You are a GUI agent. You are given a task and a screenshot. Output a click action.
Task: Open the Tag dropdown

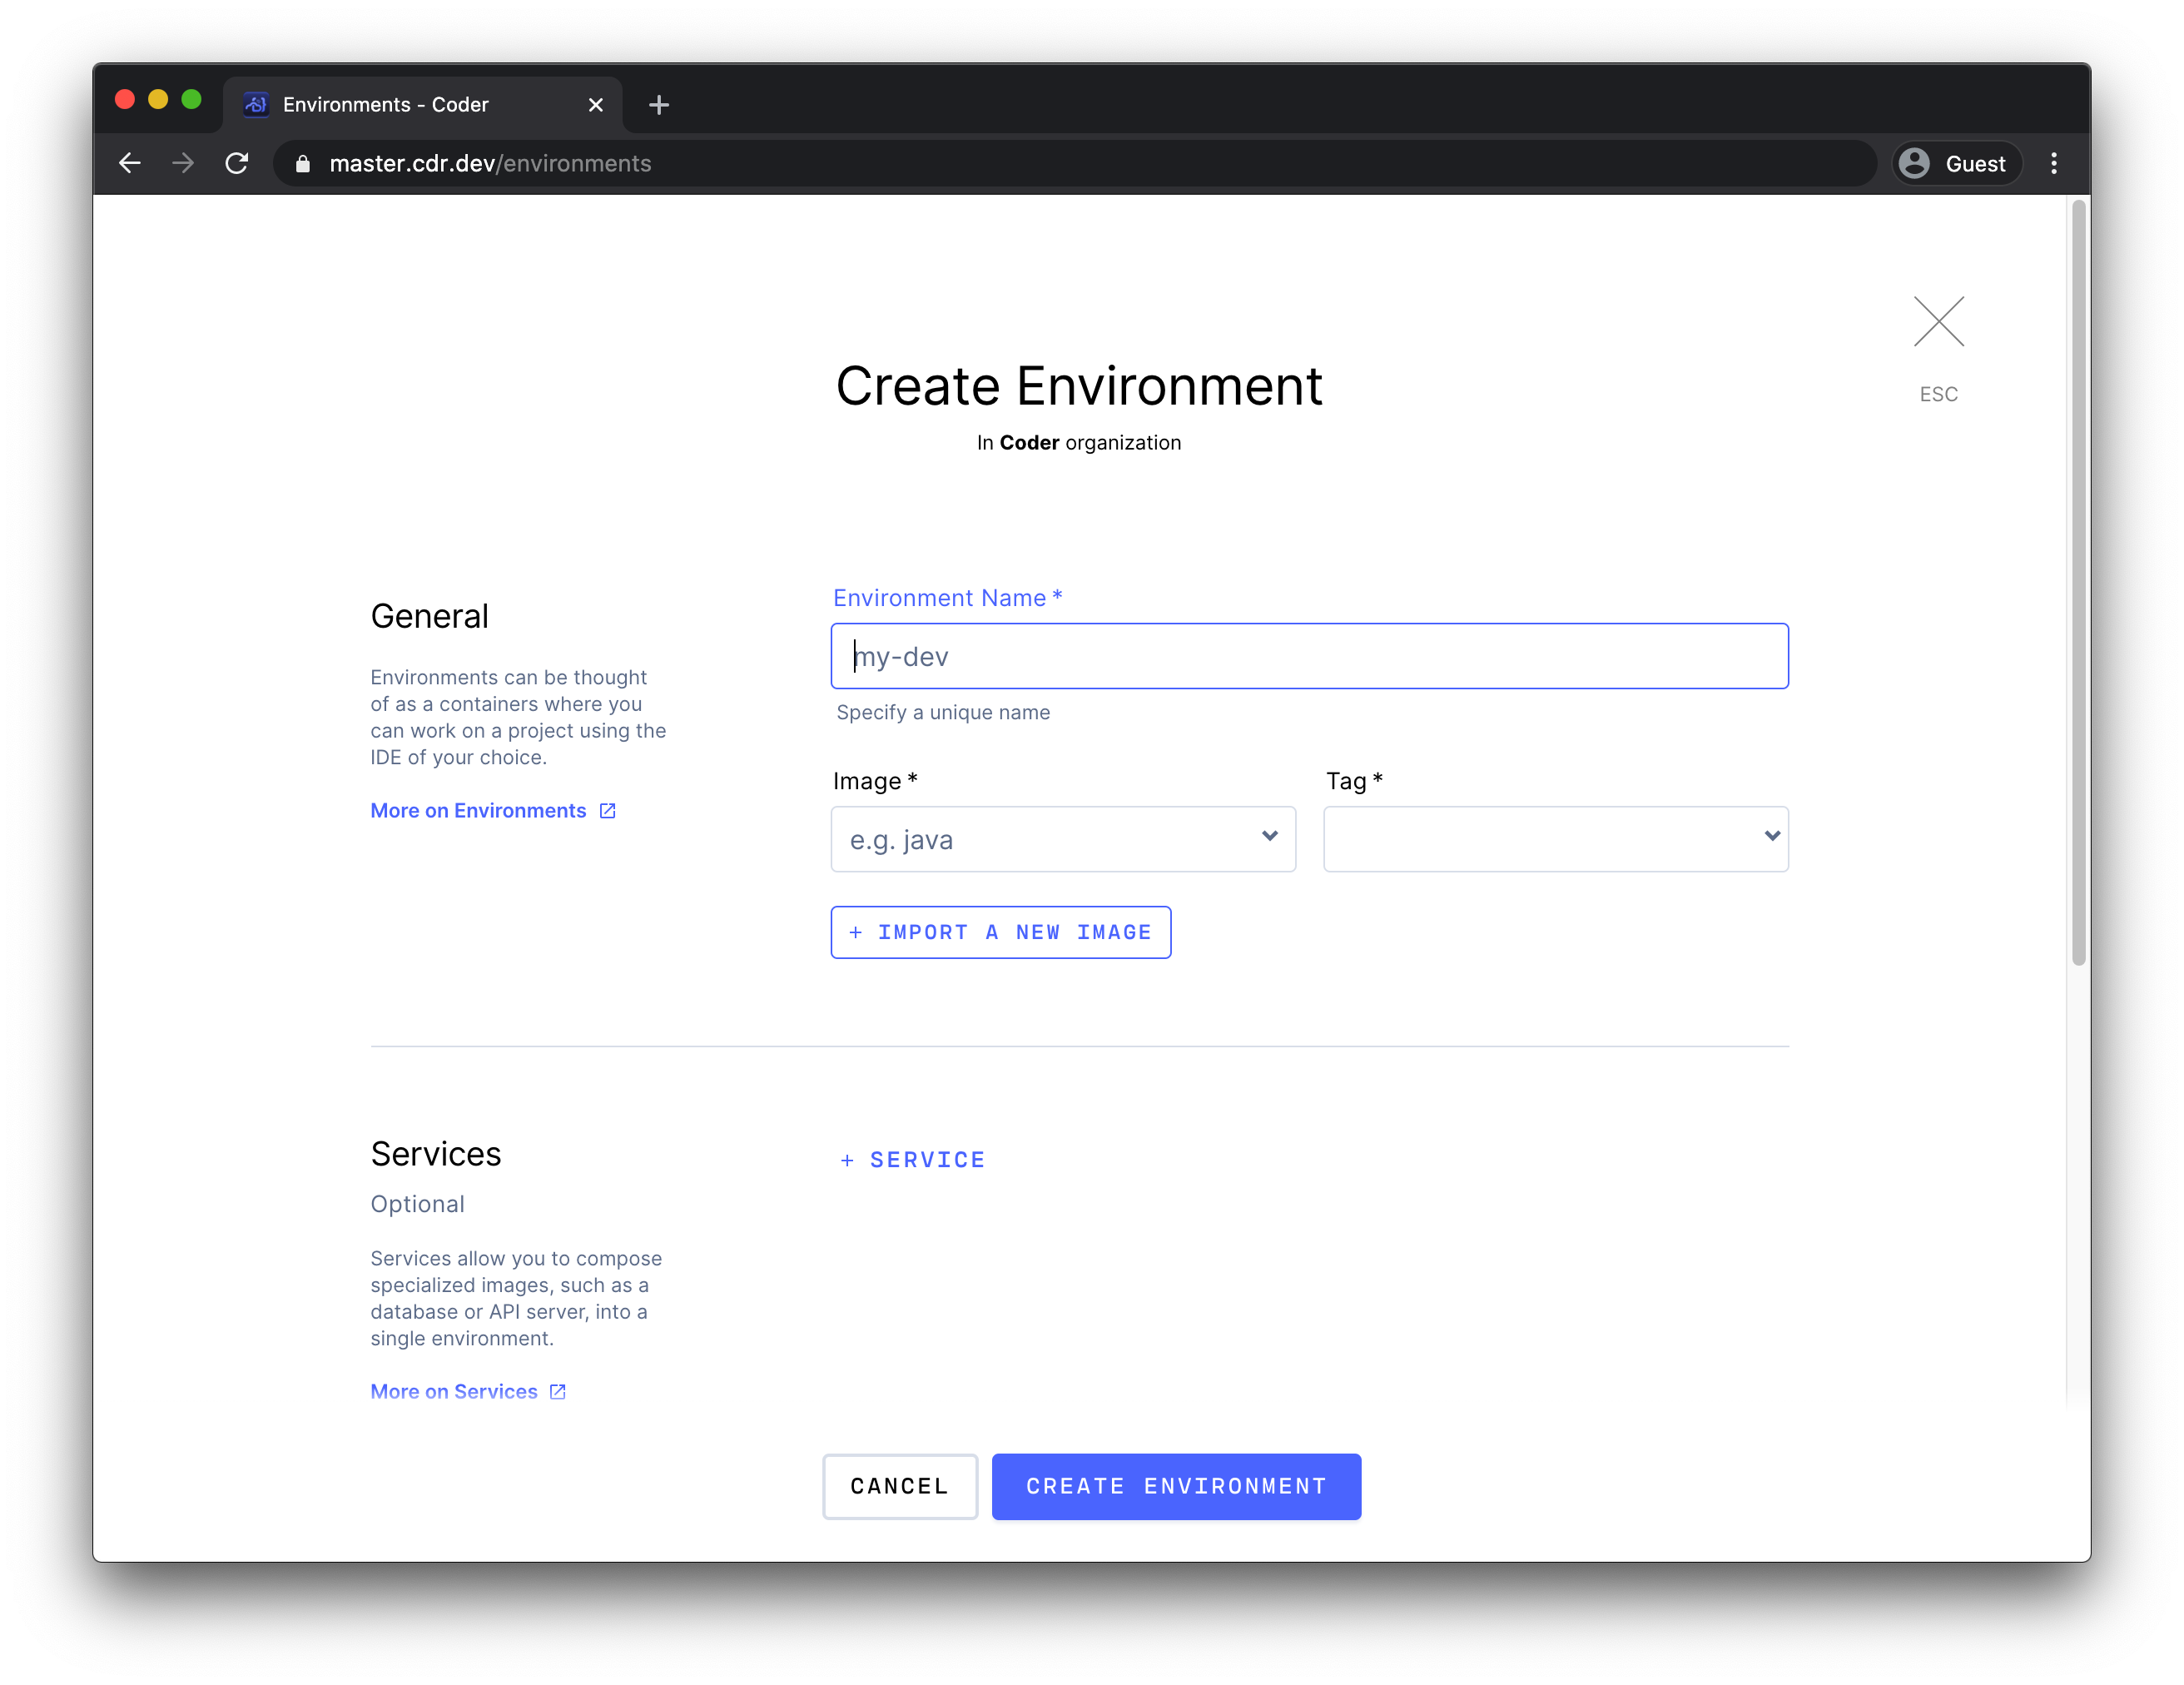click(x=1555, y=839)
